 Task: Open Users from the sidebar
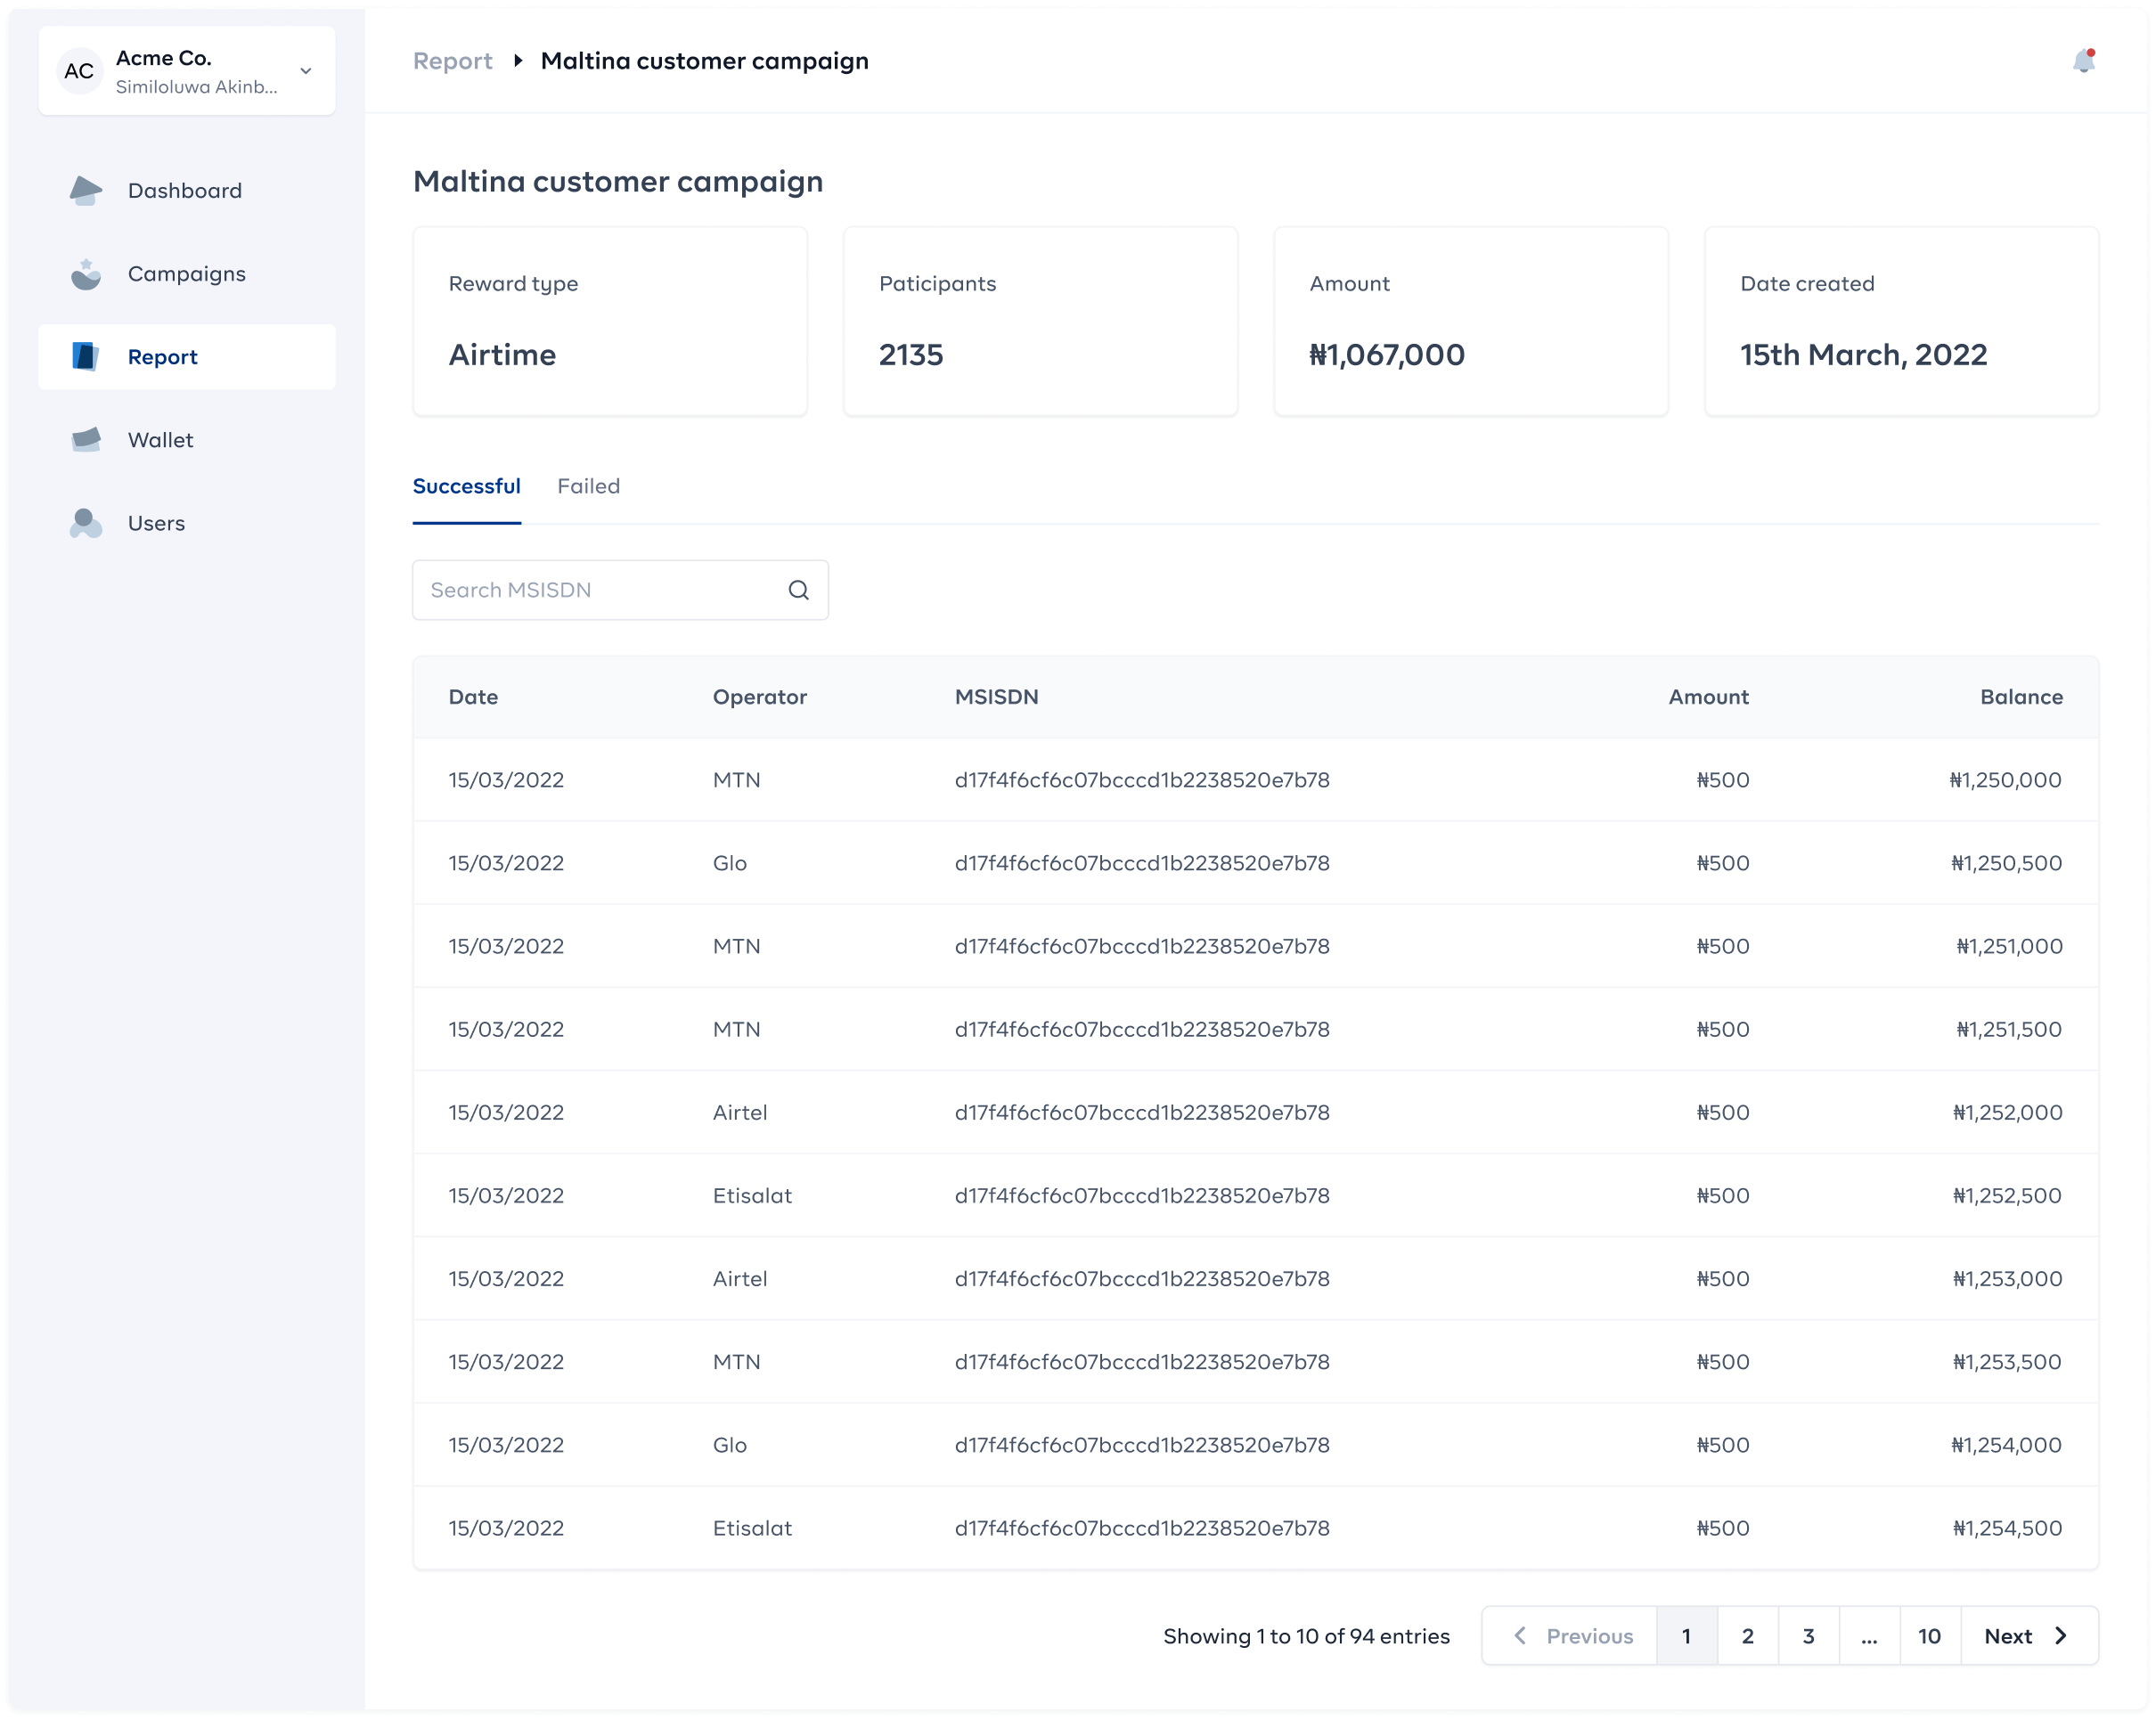pyautogui.click(x=187, y=523)
